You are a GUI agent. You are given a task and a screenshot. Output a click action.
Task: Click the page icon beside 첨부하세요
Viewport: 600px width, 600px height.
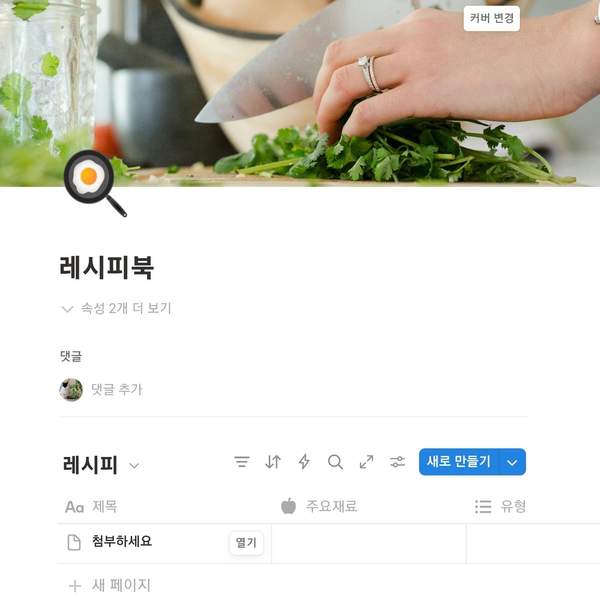pos(74,543)
